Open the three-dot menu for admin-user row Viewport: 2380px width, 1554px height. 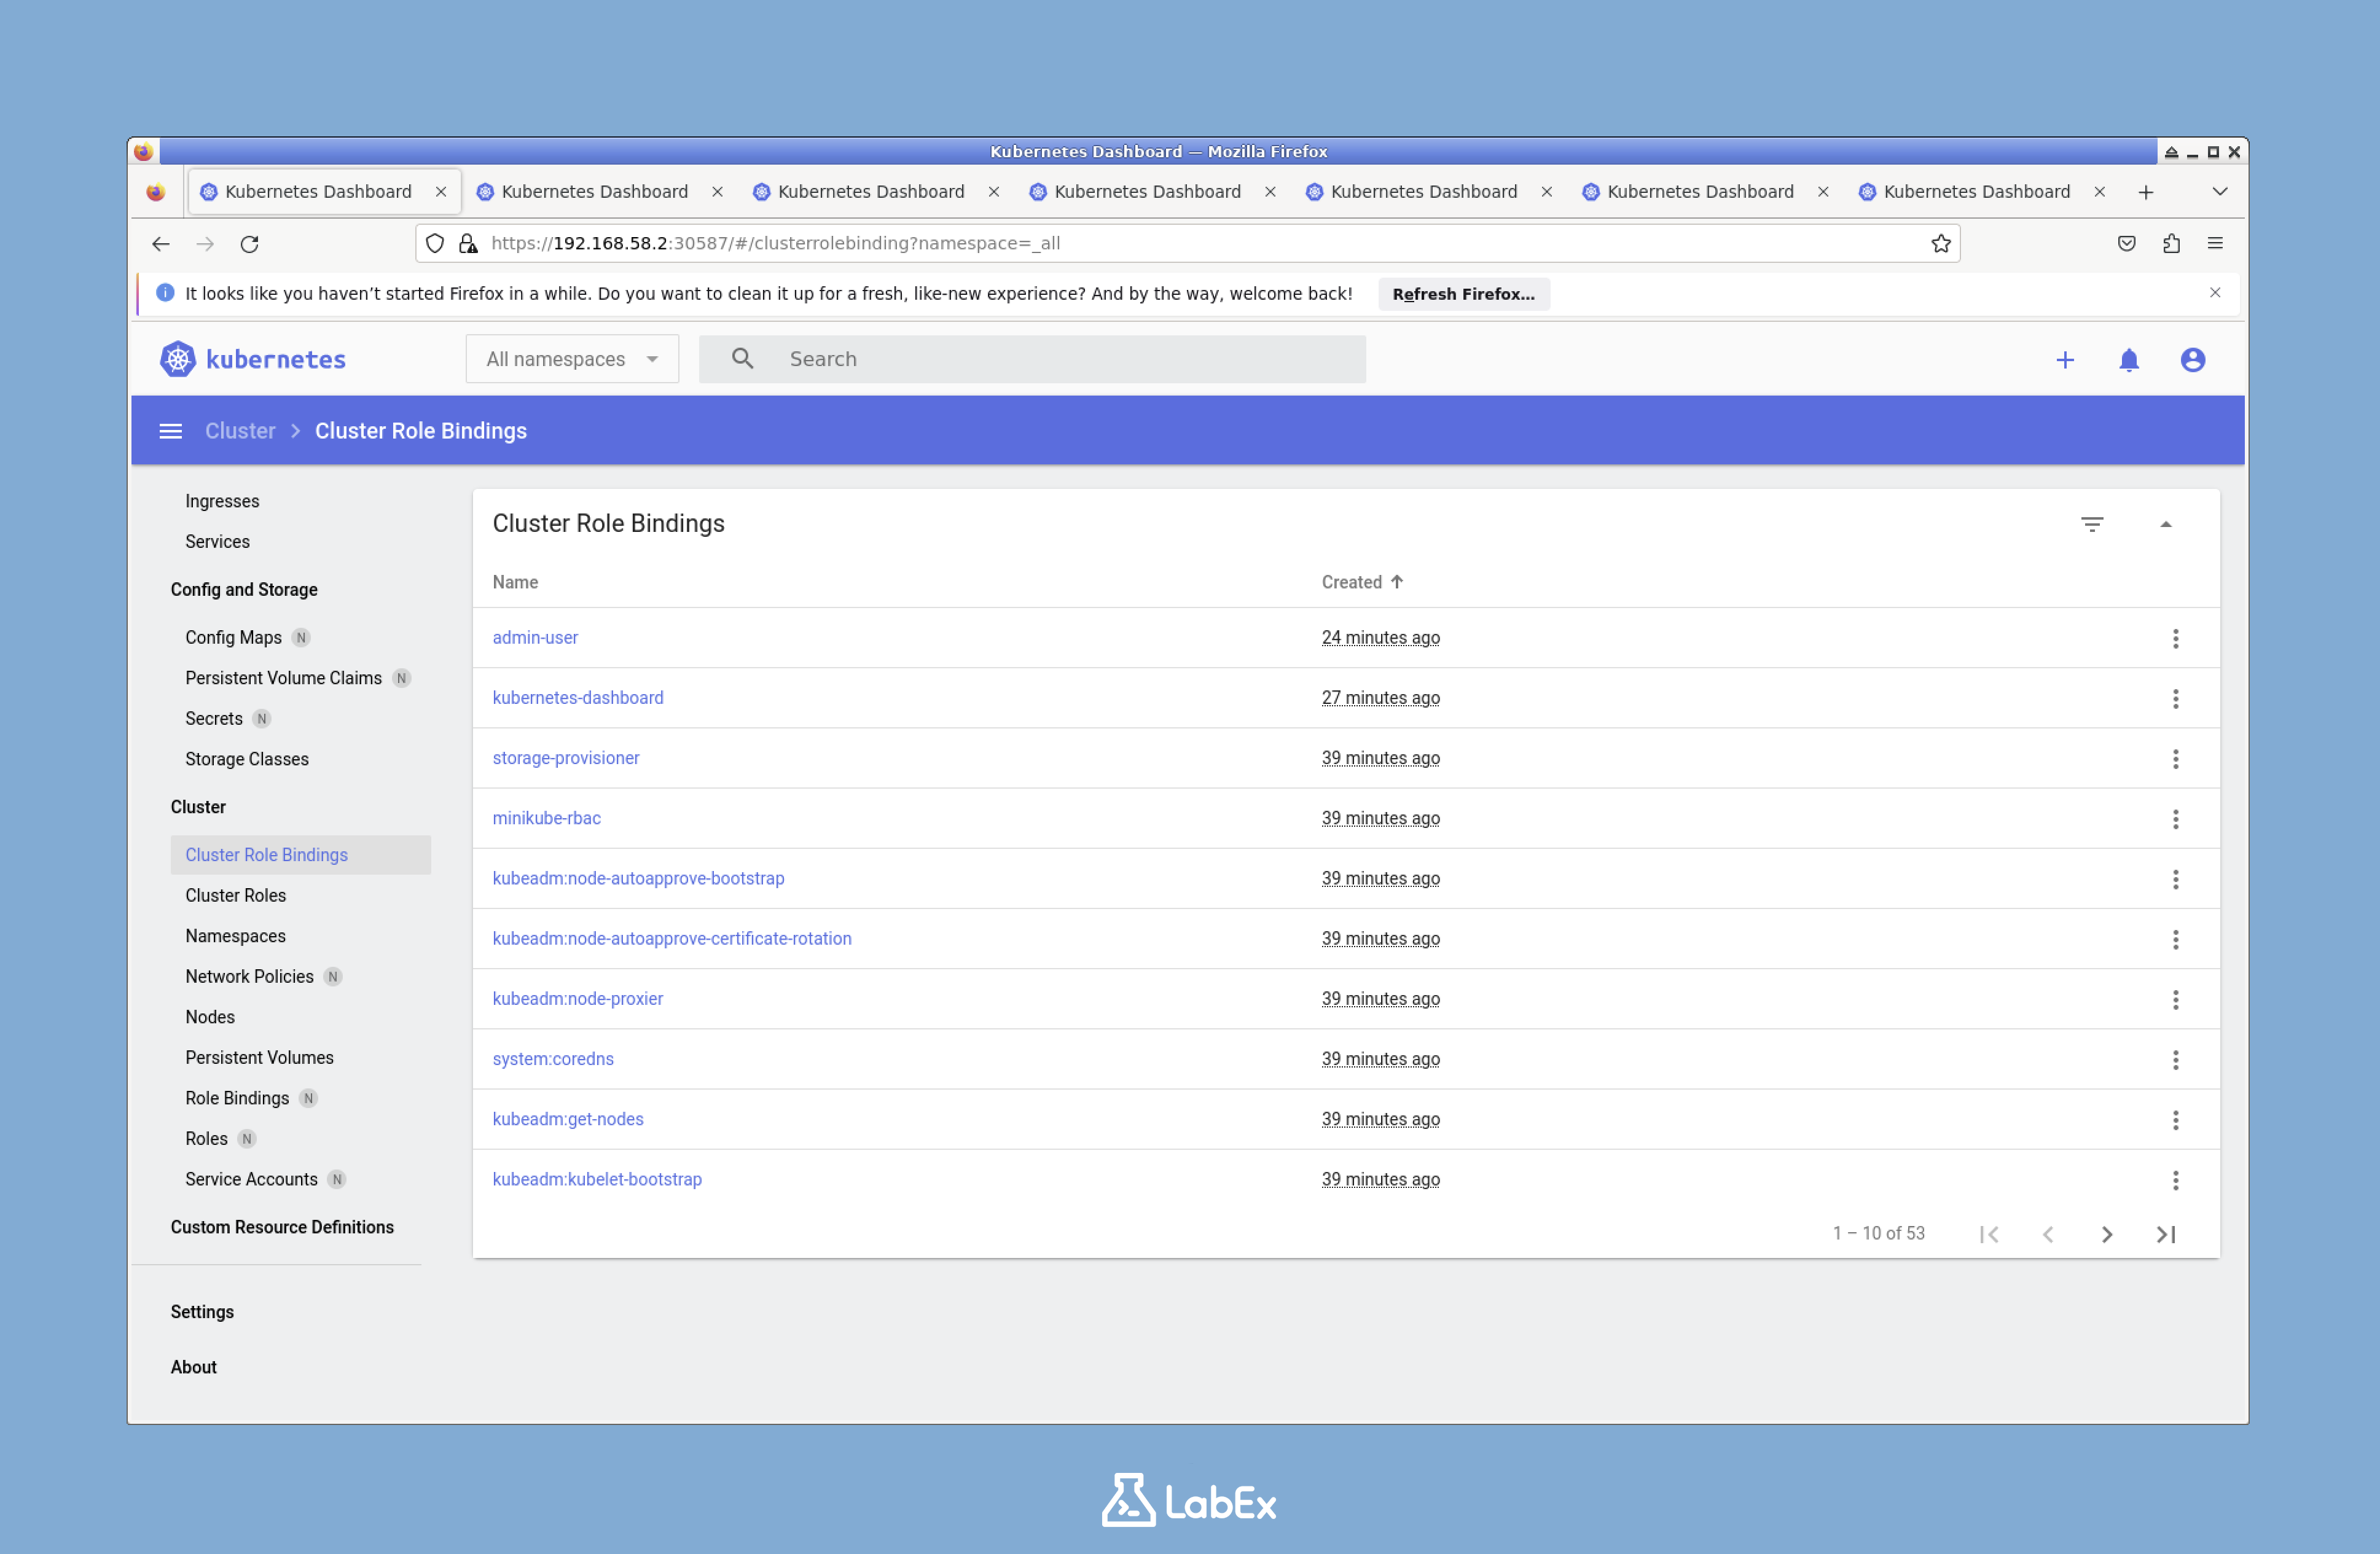pyautogui.click(x=2177, y=637)
